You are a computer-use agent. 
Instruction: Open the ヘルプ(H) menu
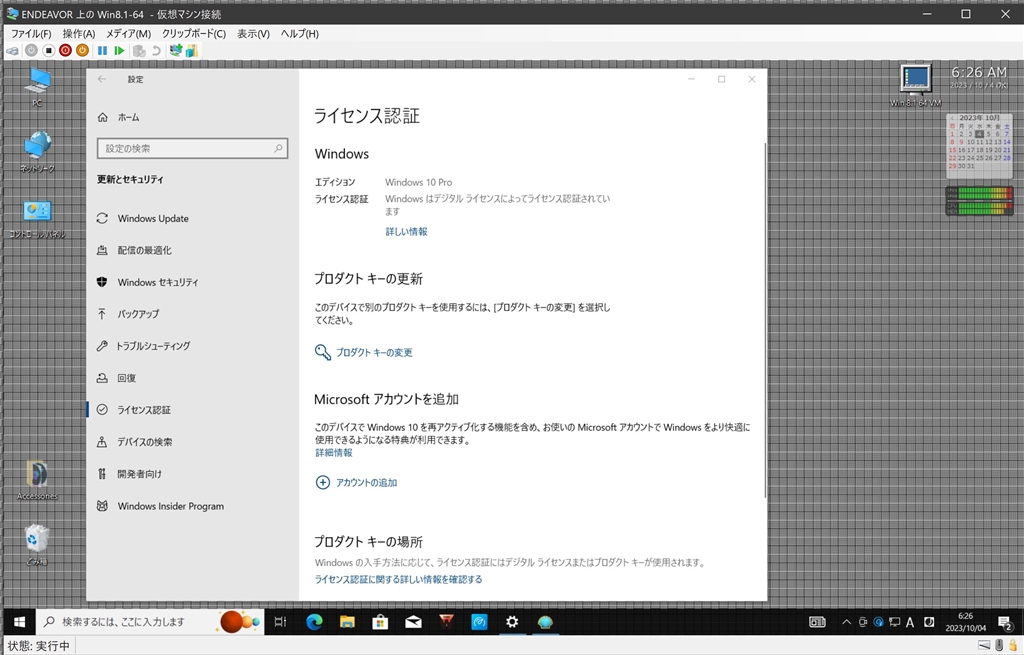pyautogui.click(x=300, y=33)
